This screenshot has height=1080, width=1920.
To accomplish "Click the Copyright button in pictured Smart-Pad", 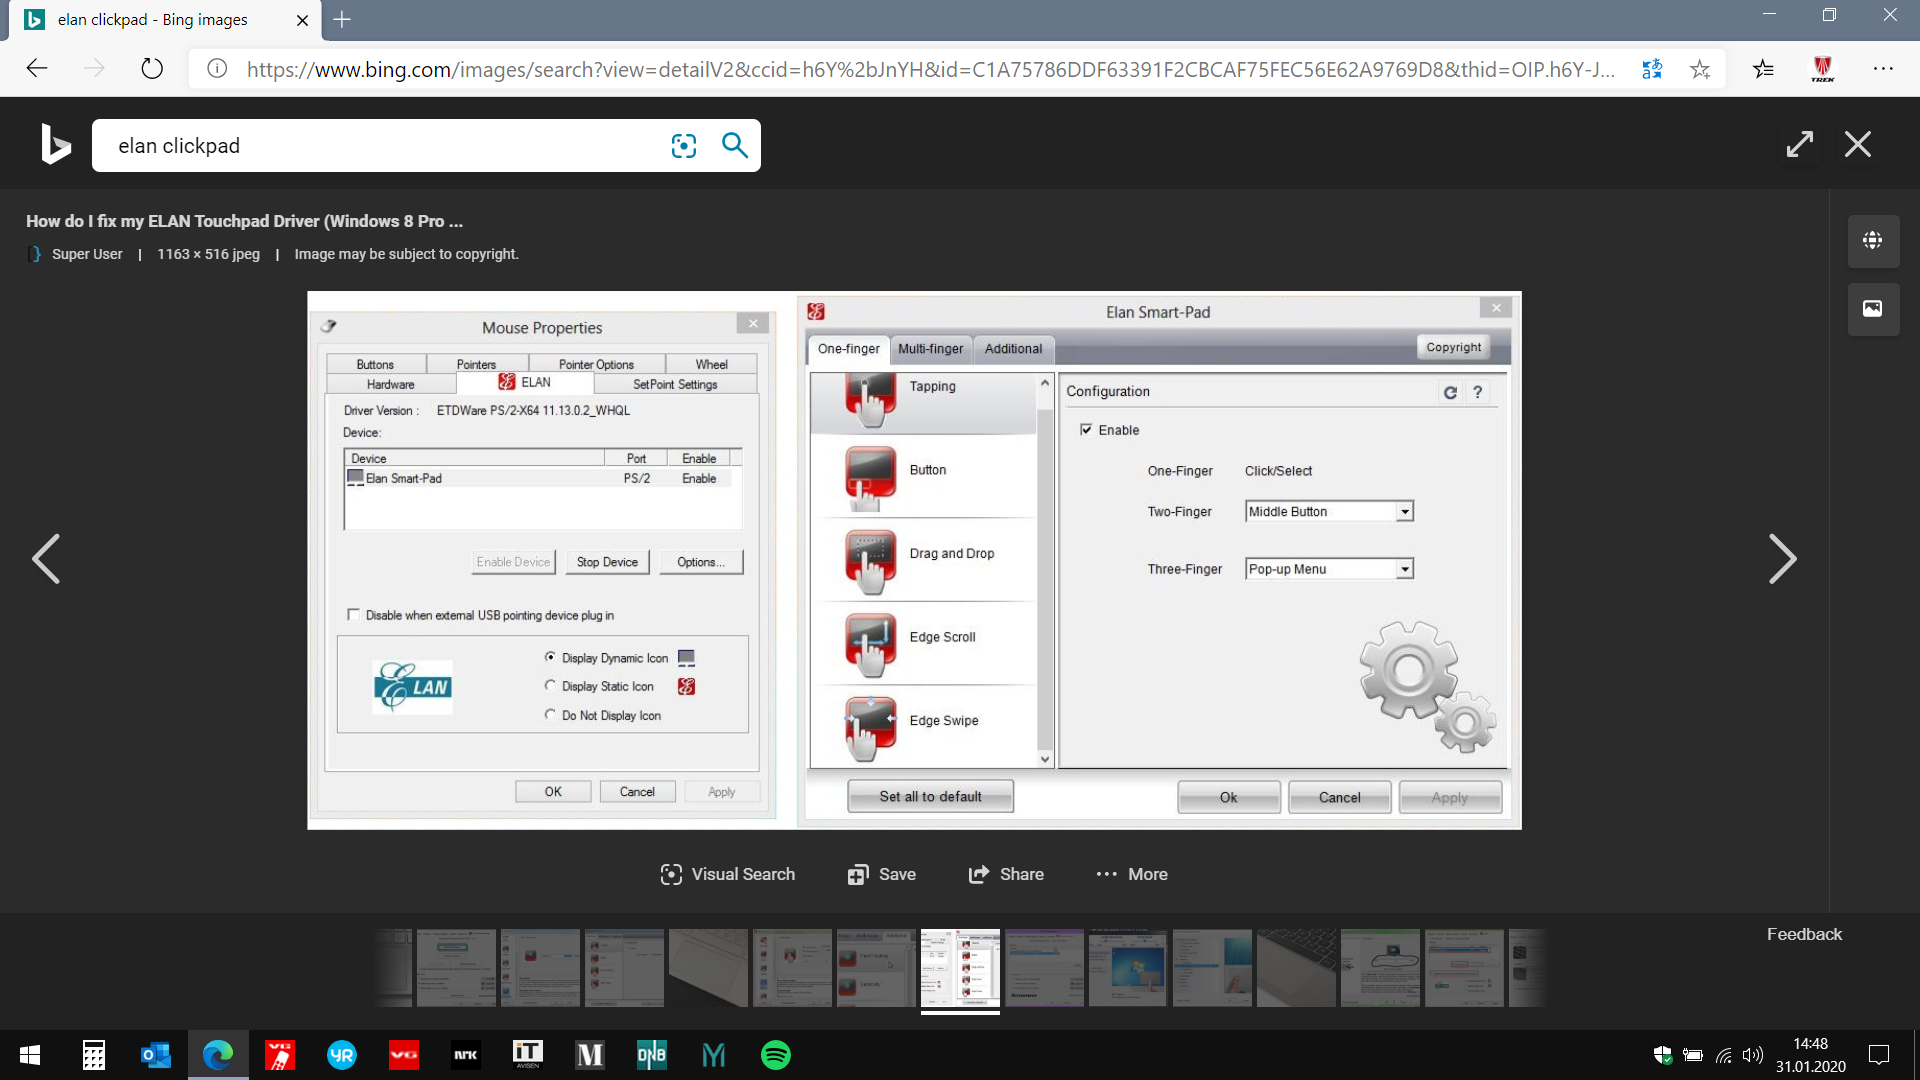I will [1453, 348].
